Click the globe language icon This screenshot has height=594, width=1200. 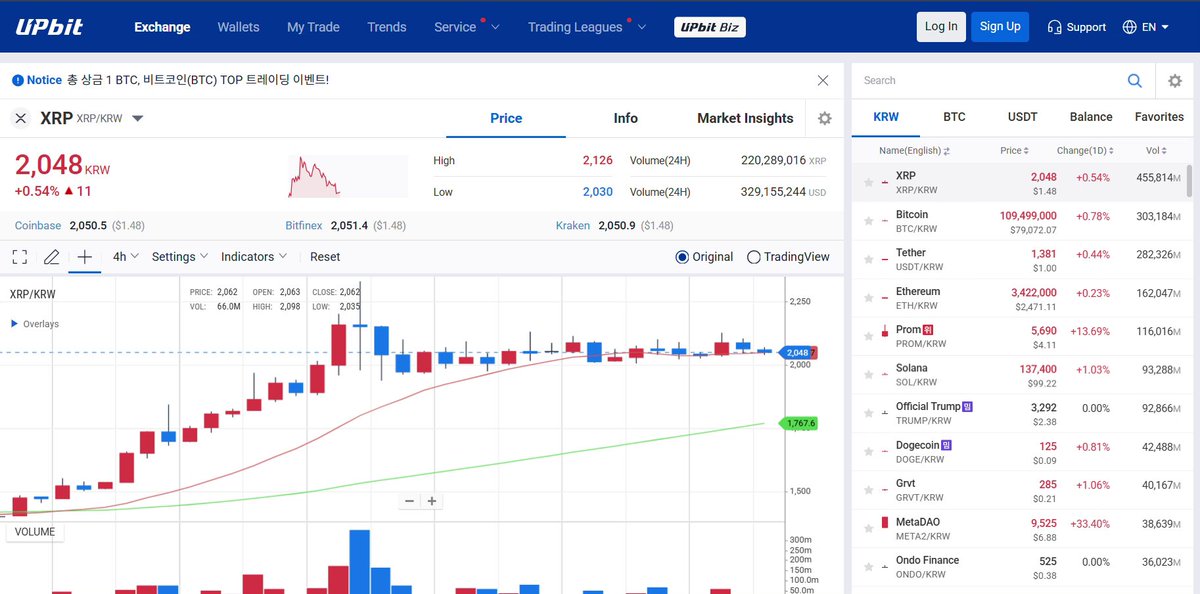tap(1130, 27)
